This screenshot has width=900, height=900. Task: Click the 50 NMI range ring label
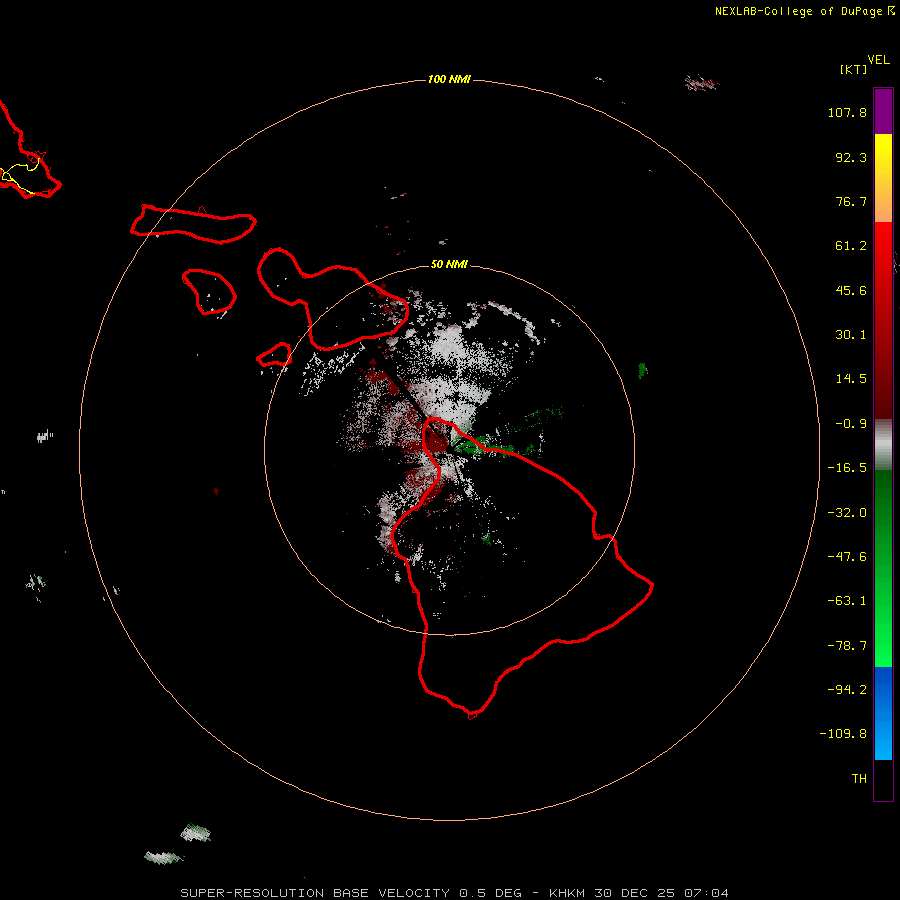point(449,264)
